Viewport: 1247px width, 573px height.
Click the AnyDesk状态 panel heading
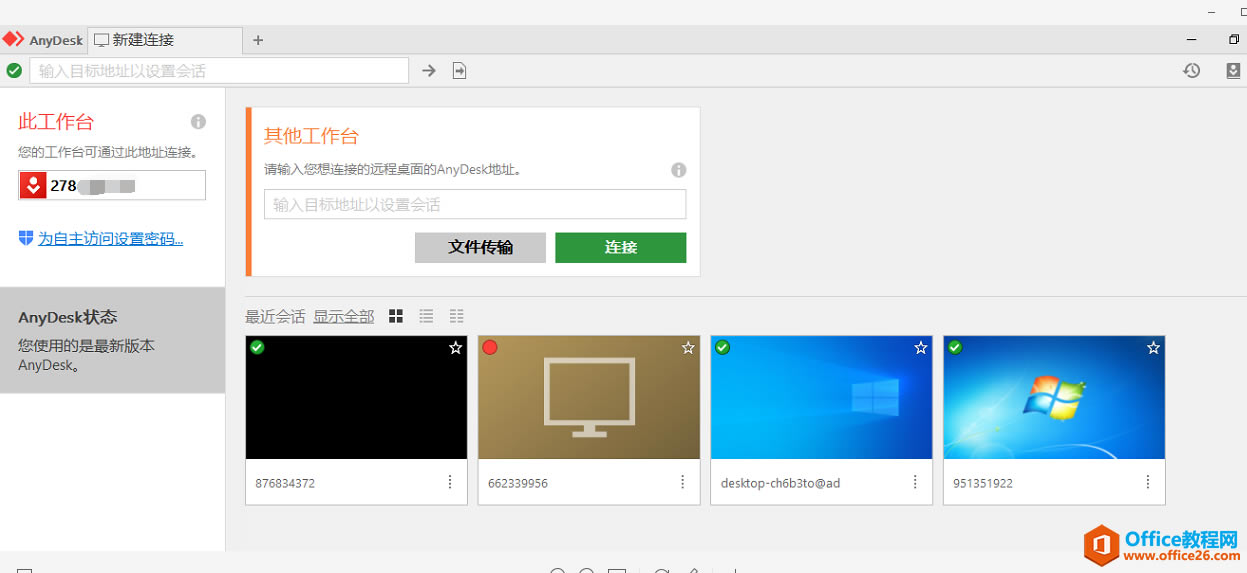click(68, 317)
